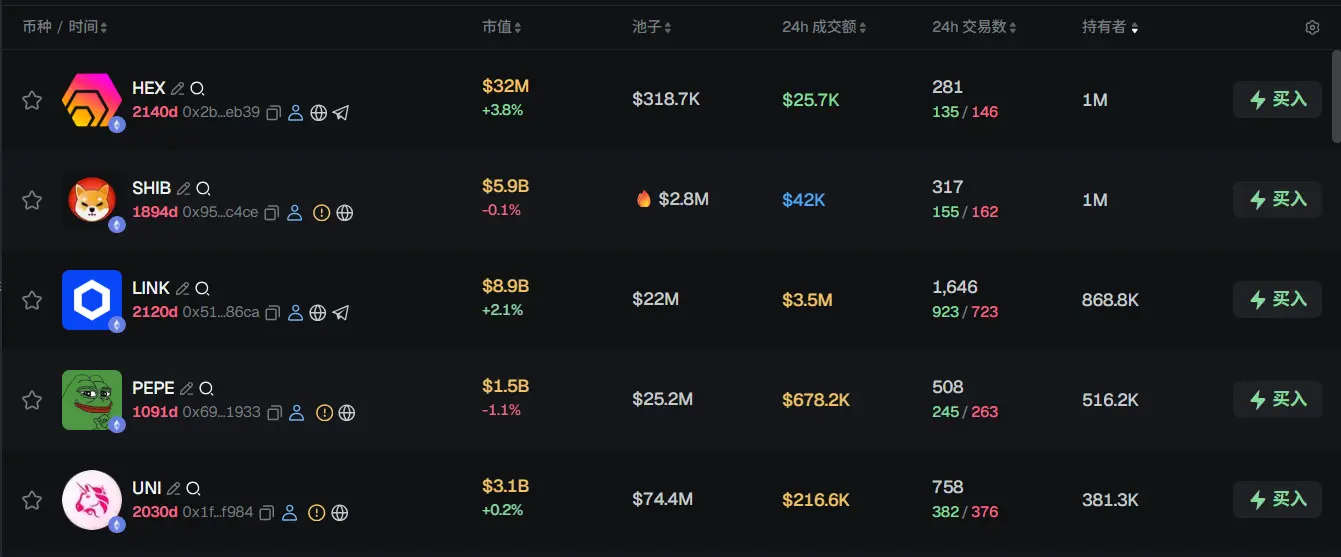Image resolution: width=1341 pixels, height=557 pixels.
Task: Open table settings gear icon
Action: [x=1312, y=27]
